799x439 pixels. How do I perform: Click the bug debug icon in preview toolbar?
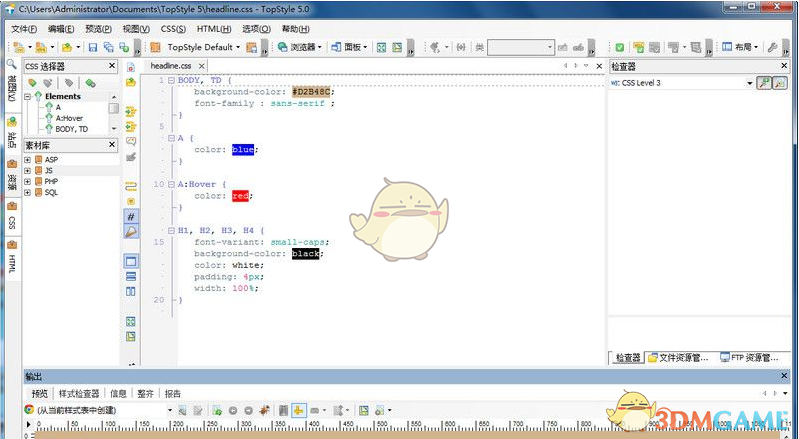264,410
